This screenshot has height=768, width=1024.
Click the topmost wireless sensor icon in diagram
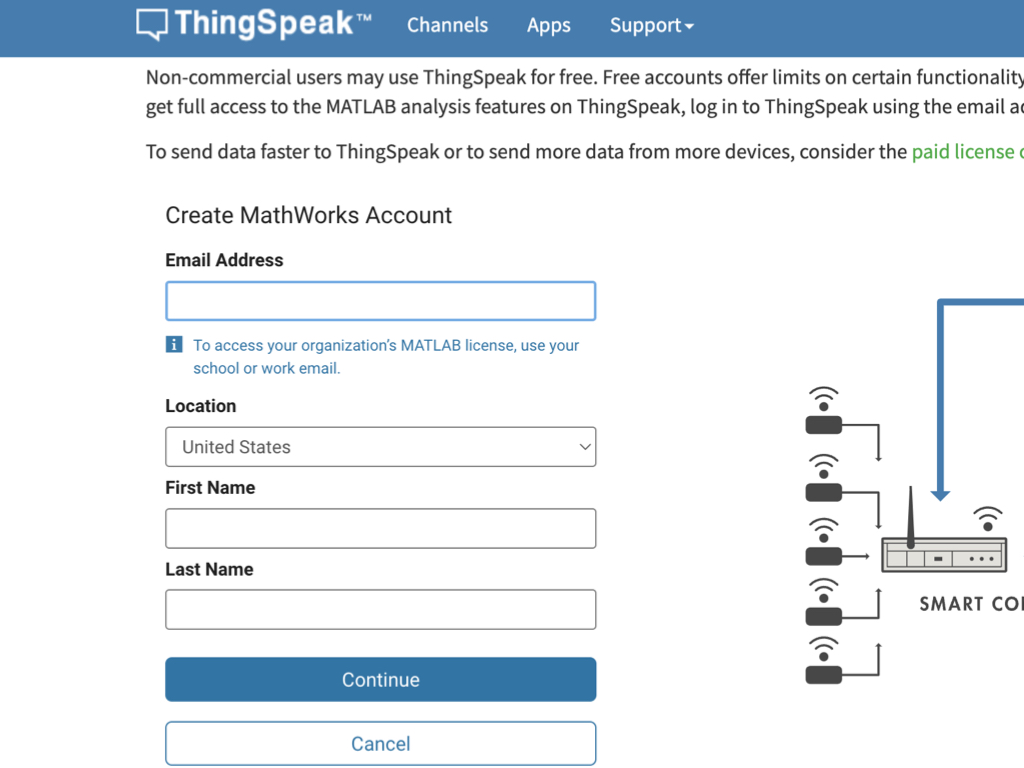point(824,410)
